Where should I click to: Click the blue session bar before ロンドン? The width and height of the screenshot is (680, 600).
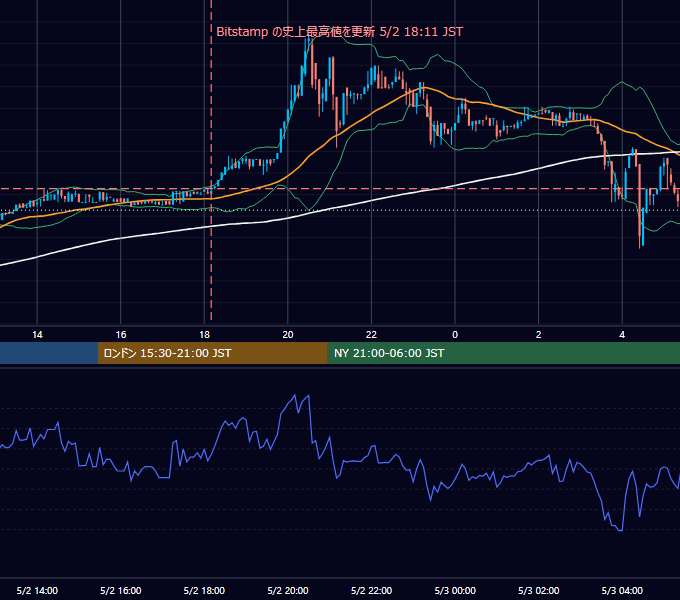[x=49, y=353]
